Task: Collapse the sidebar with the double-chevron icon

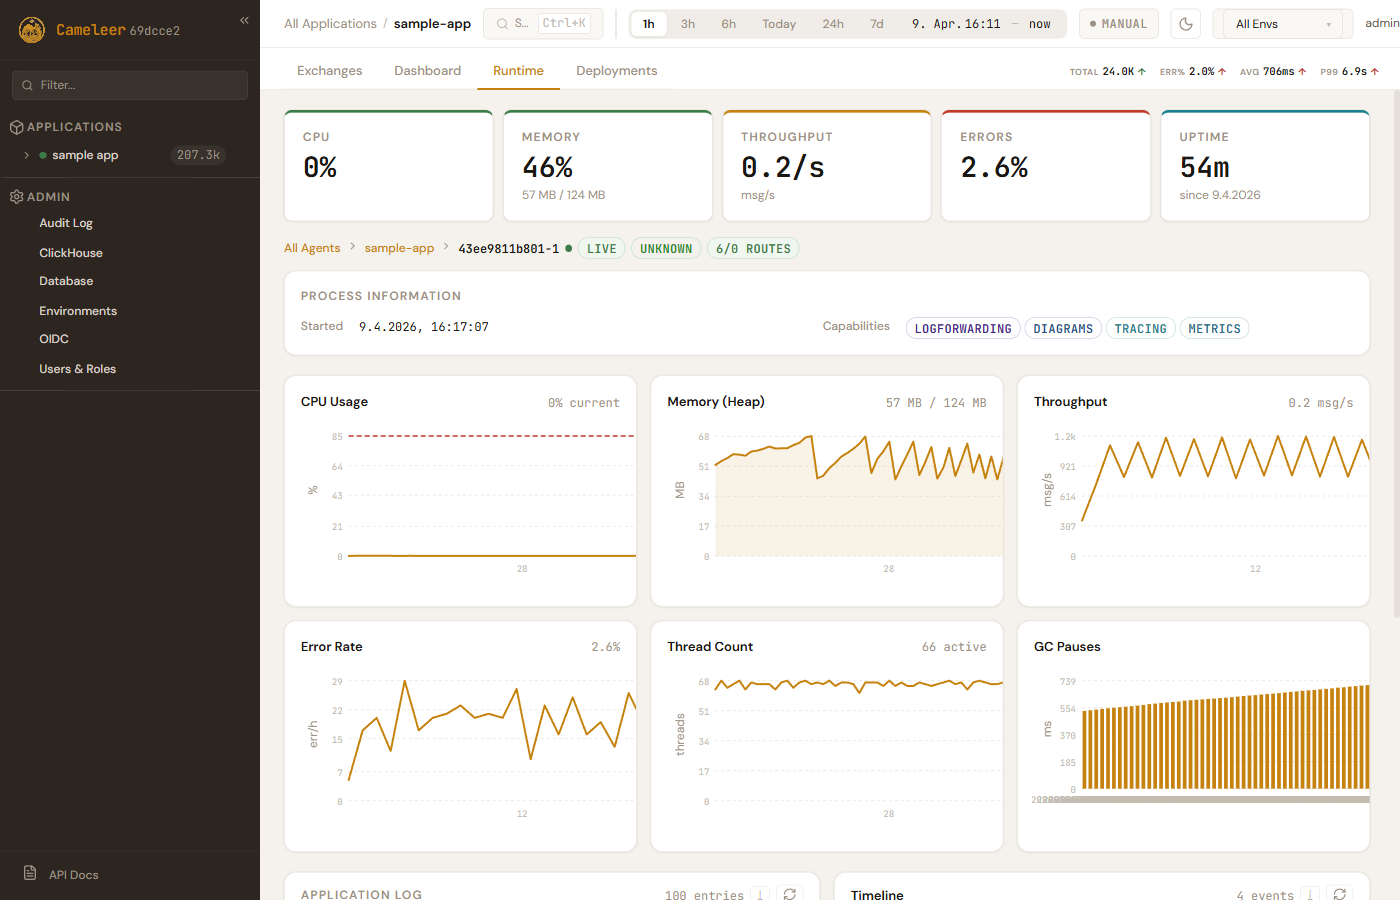Action: click(x=244, y=20)
